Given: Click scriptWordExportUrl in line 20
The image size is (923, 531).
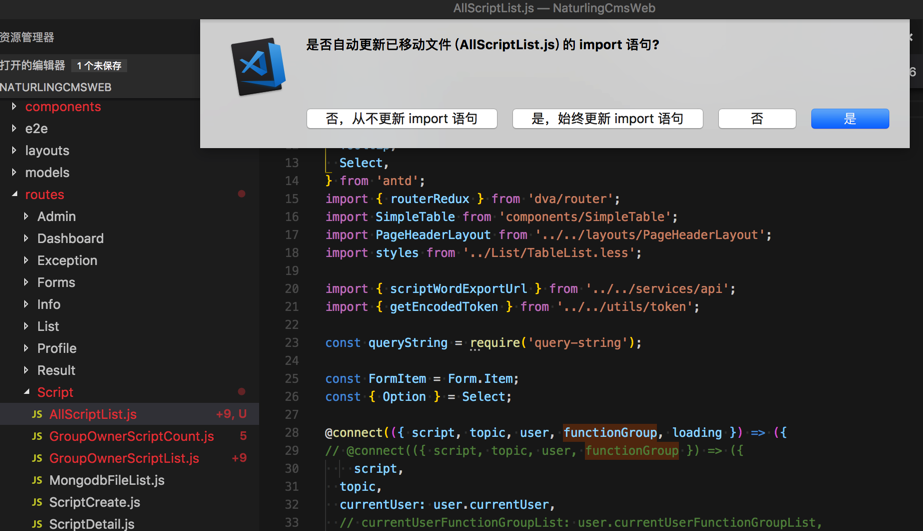Looking at the screenshot, I should pyautogui.click(x=458, y=288).
